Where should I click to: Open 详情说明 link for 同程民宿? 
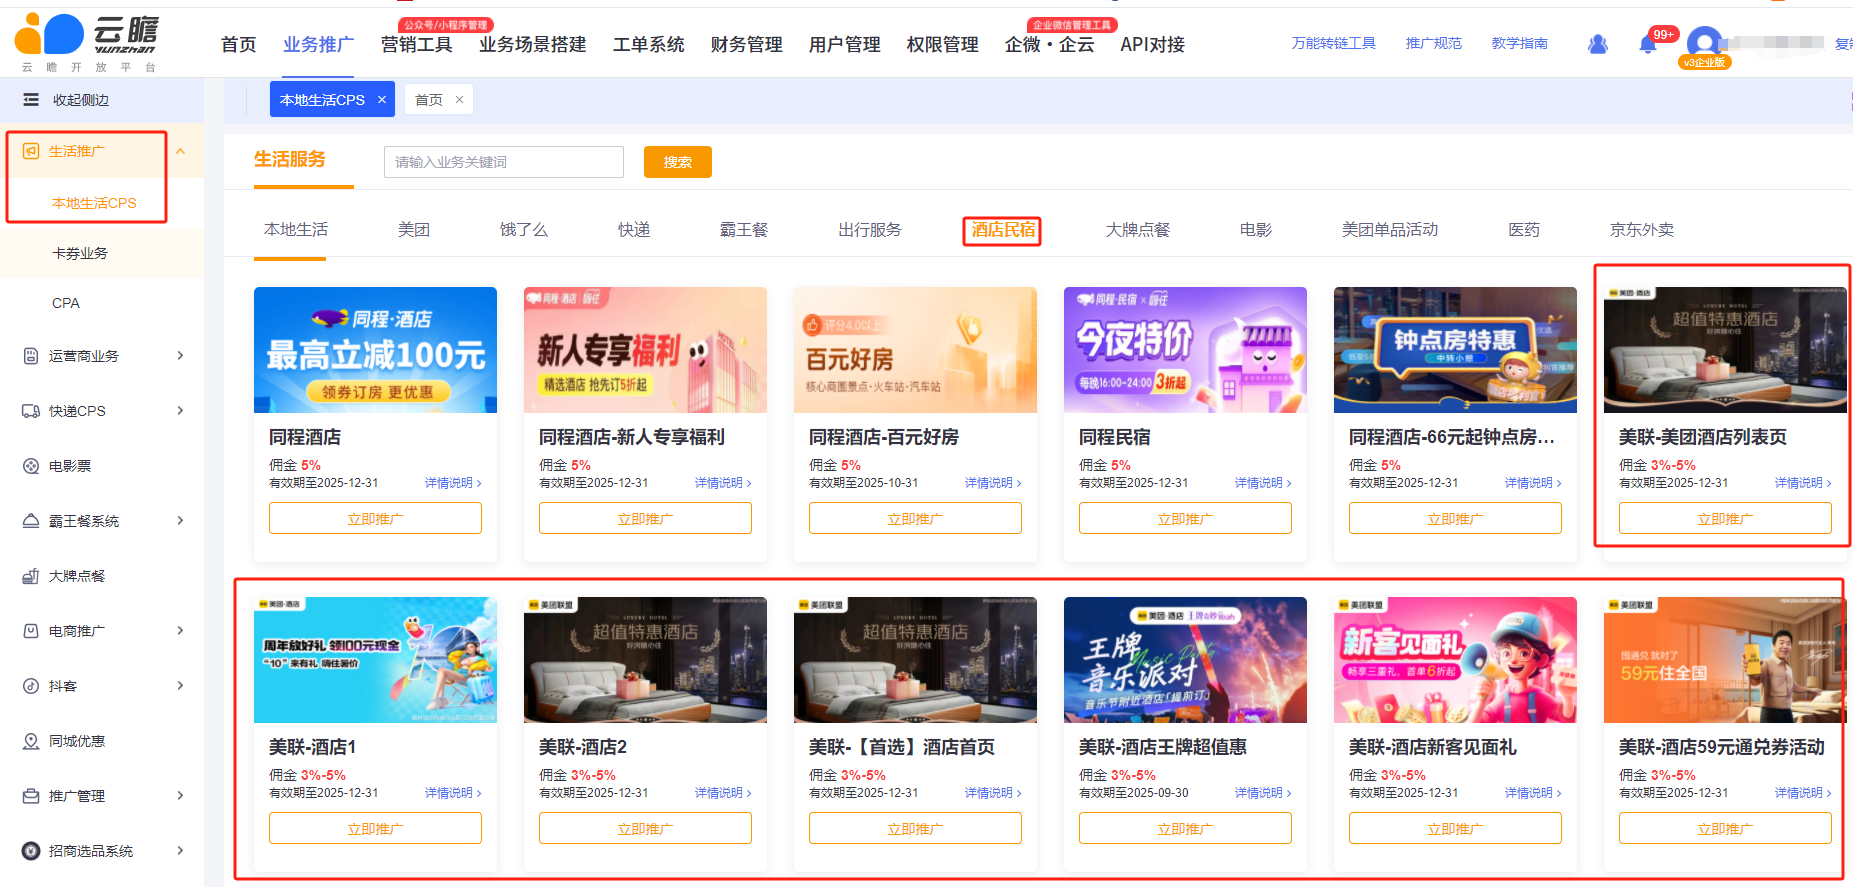[x=1262, y=483]
